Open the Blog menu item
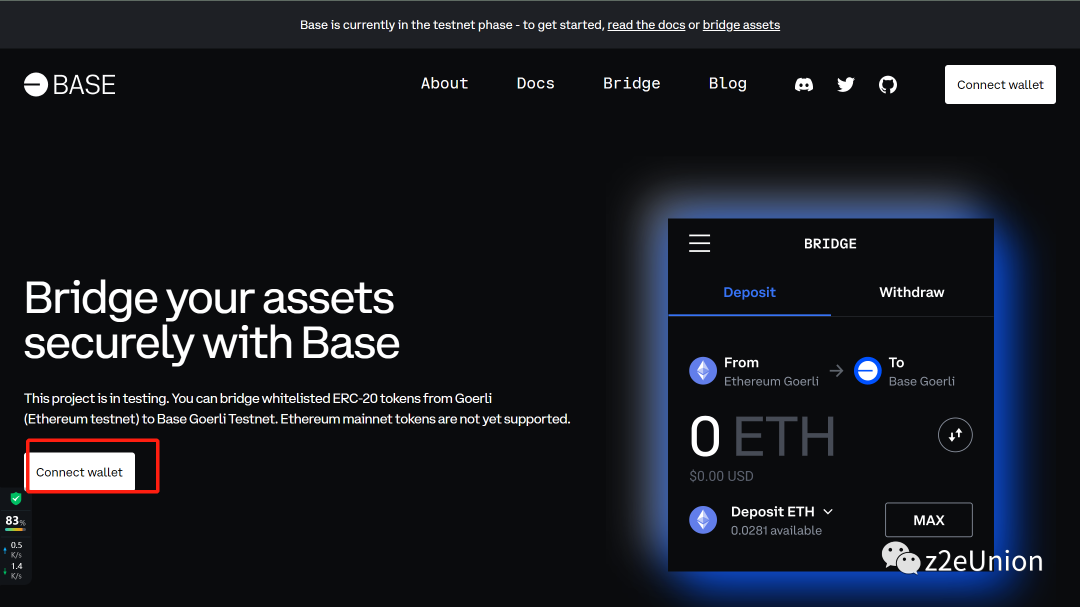The image size is (1080, 607). point(727,84)
